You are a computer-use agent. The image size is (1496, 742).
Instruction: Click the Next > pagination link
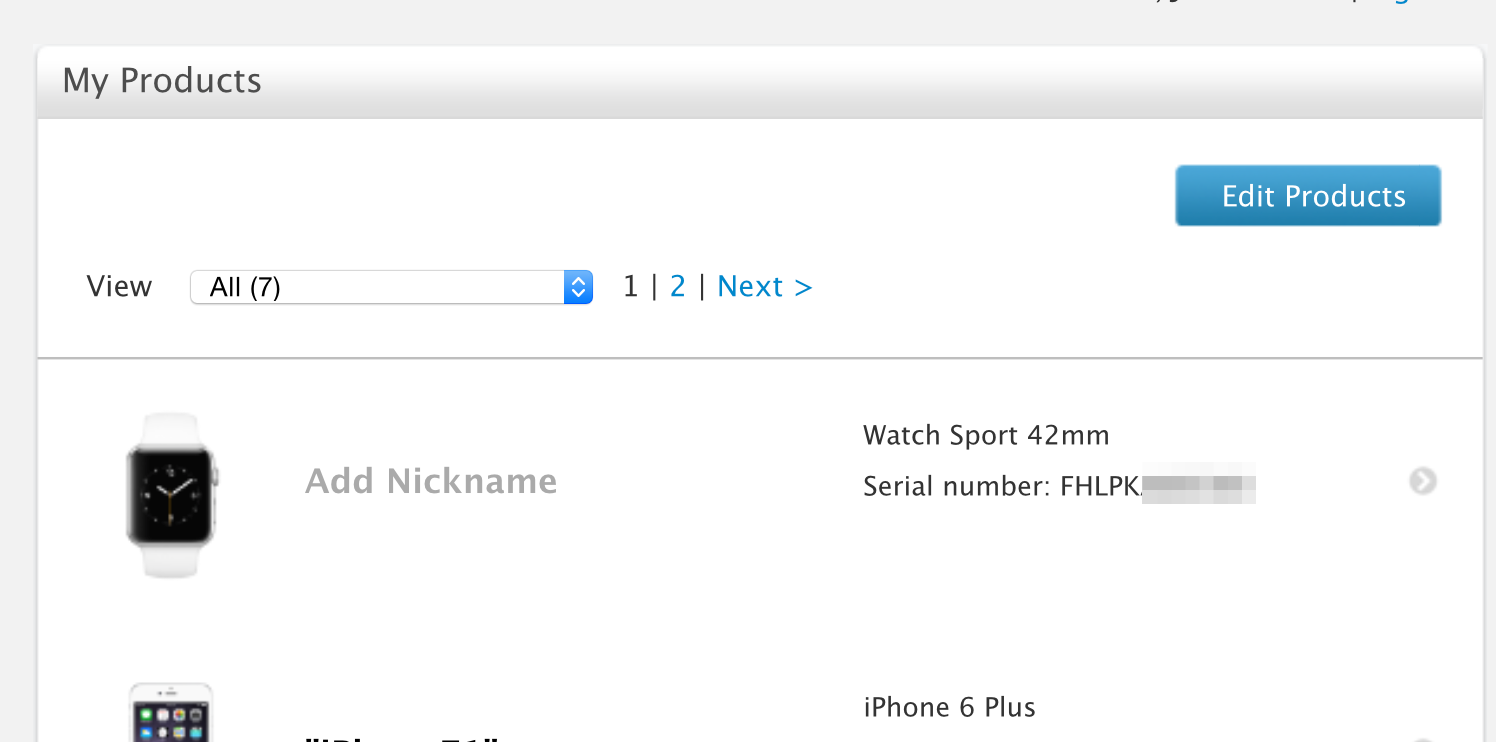pos(765,287)
